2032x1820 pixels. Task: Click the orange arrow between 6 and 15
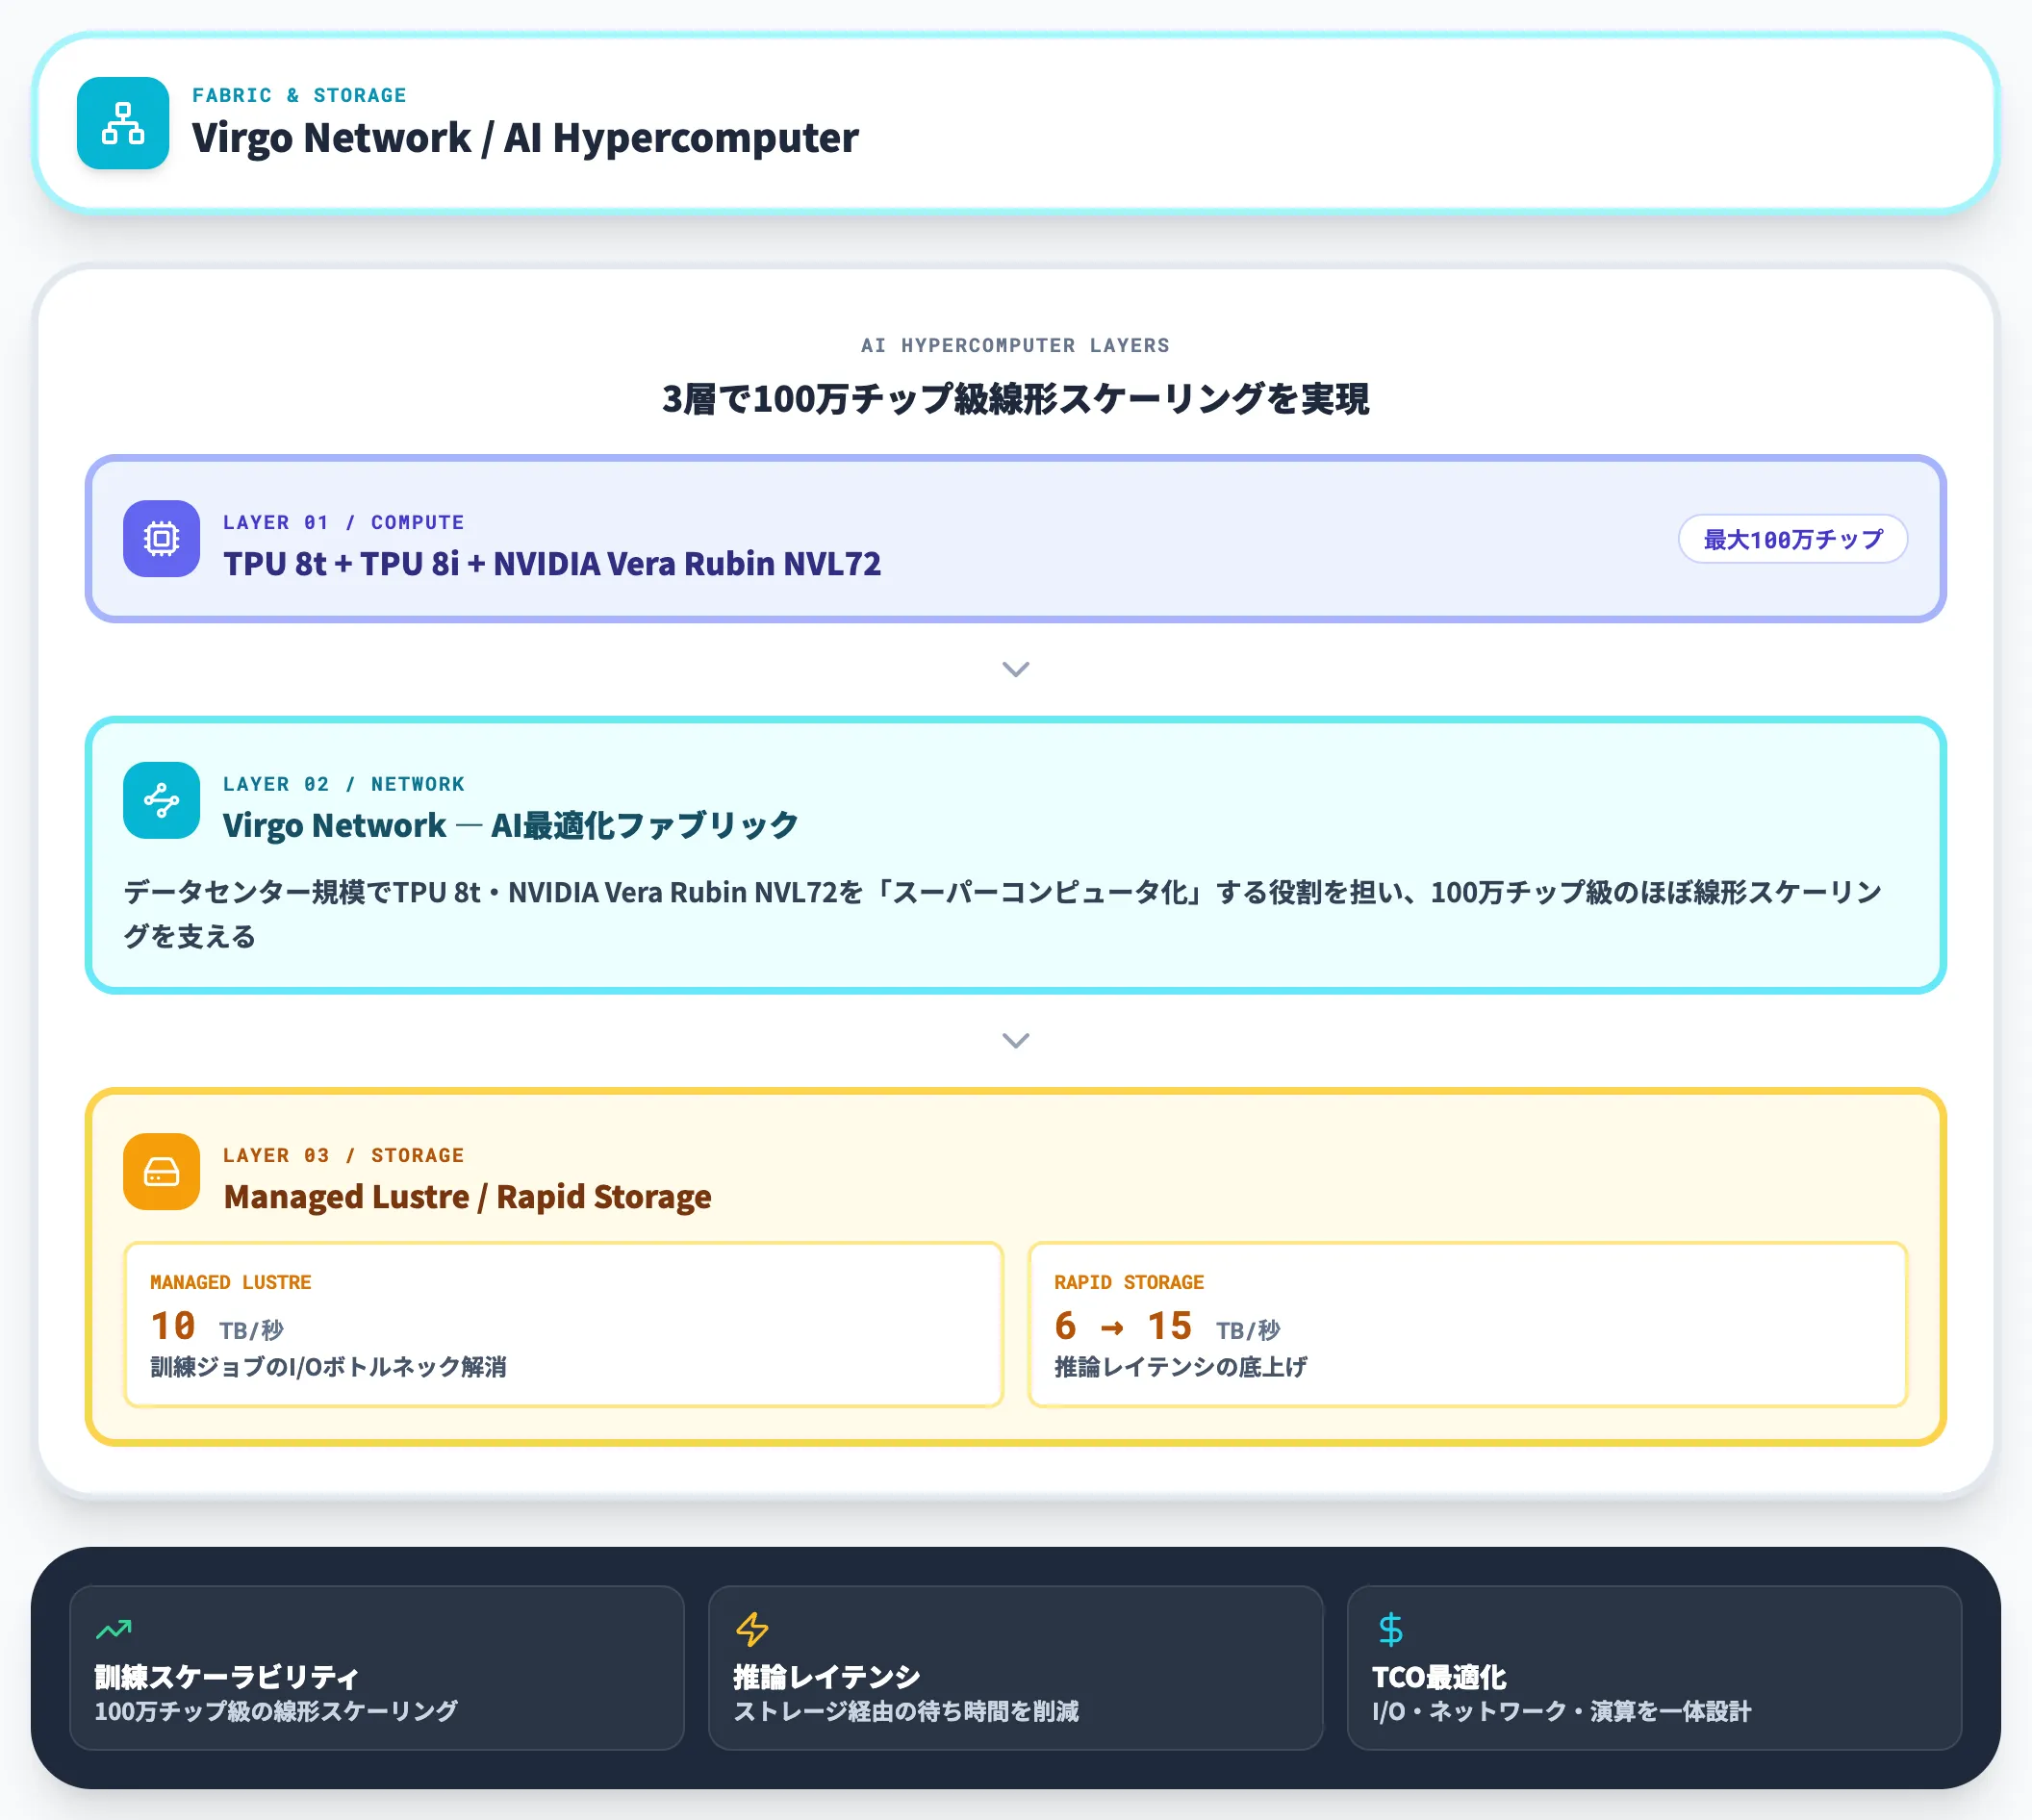coord(1113,1327)
